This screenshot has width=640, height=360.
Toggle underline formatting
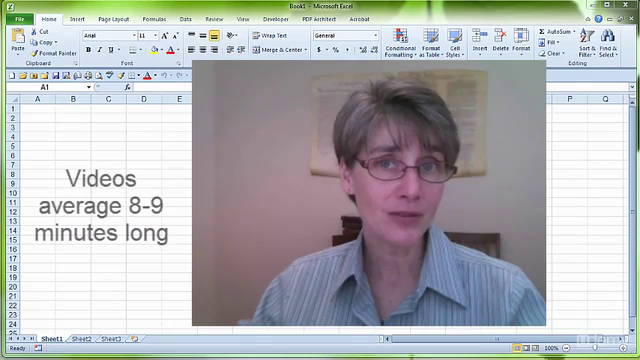[111, 50]
